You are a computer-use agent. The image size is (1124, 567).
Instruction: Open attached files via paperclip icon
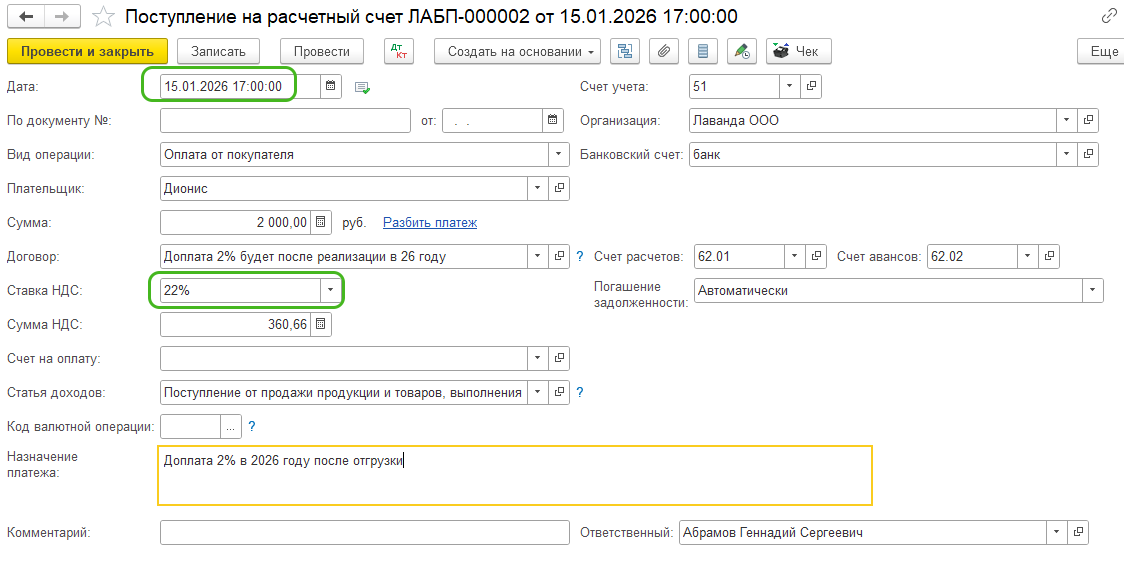coord(664,52)
